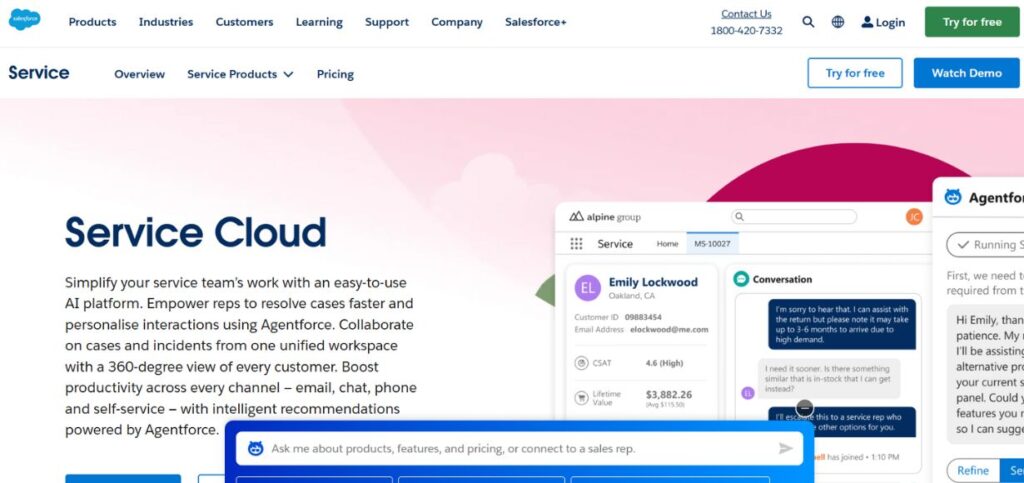Open the Learning menu
This screenshot has height=483, width=1024.
coord(319,22)
